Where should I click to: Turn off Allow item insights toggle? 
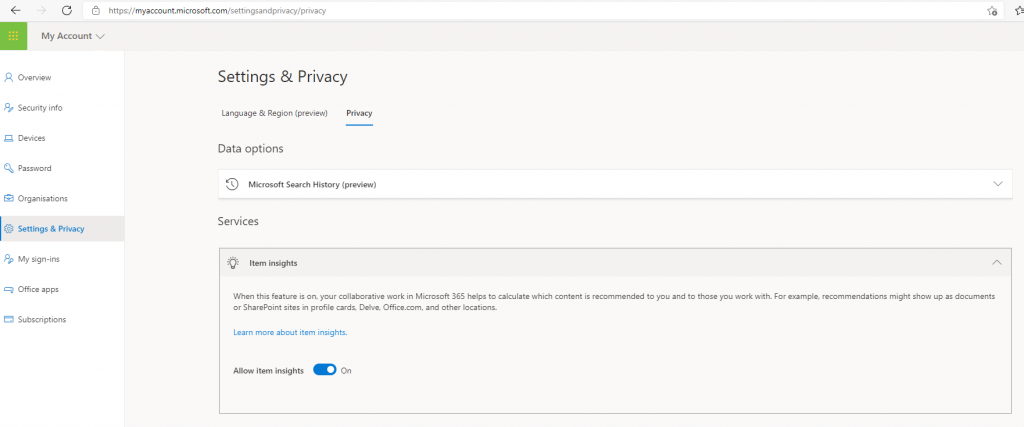tap(324, 370)
